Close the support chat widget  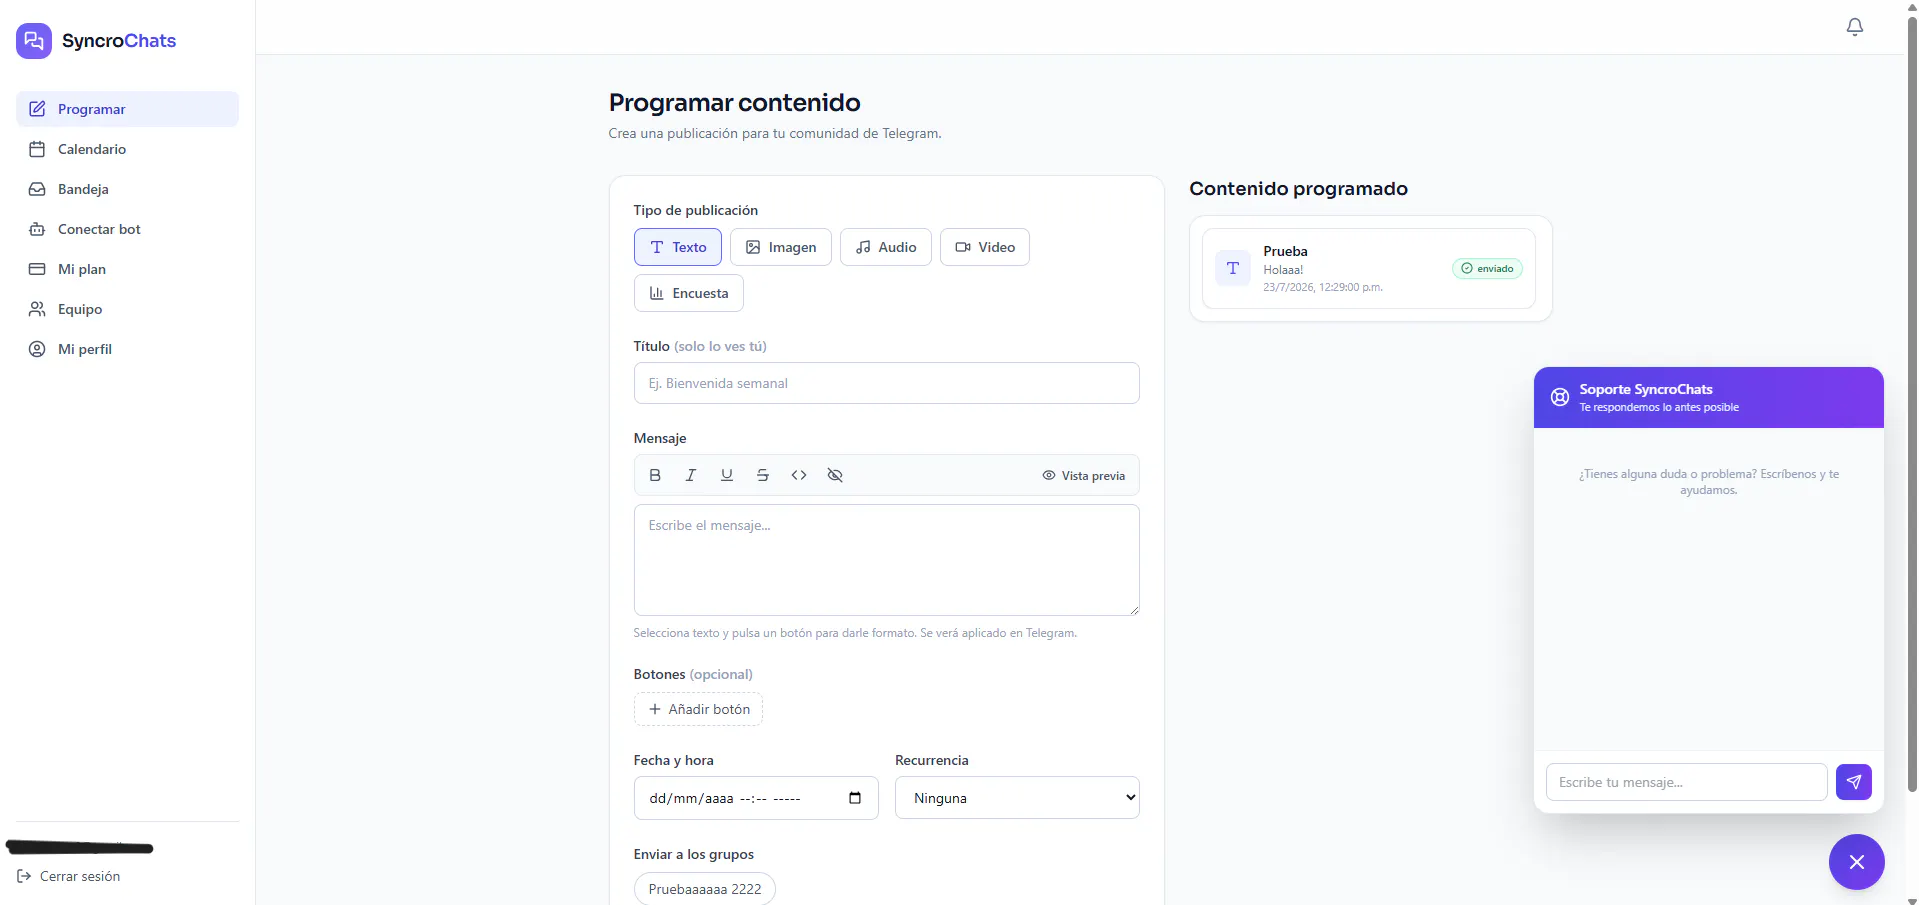[1857, 862]
